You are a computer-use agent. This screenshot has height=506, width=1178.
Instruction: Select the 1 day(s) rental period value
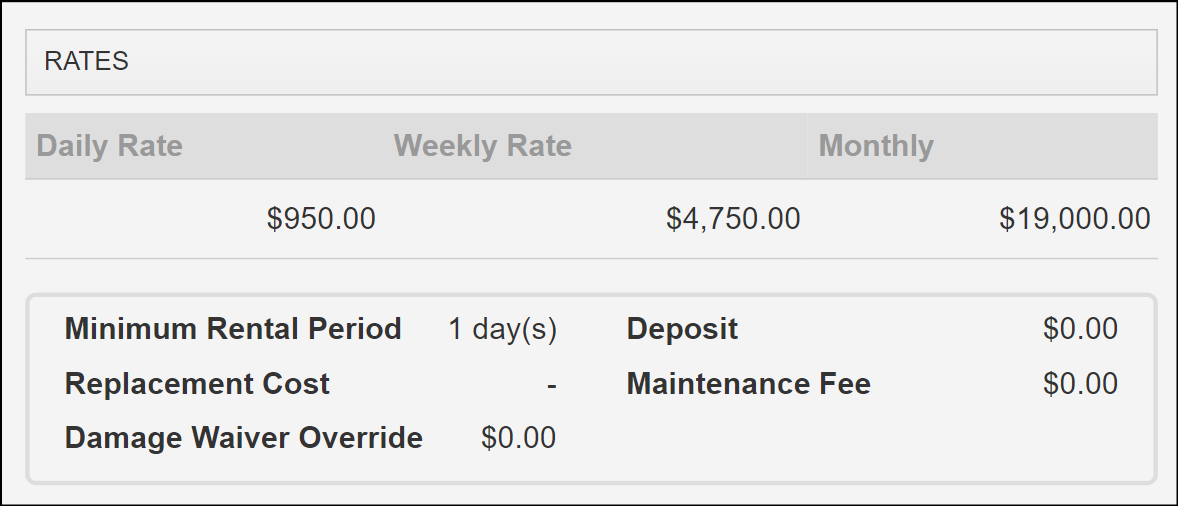click(502, 329)
